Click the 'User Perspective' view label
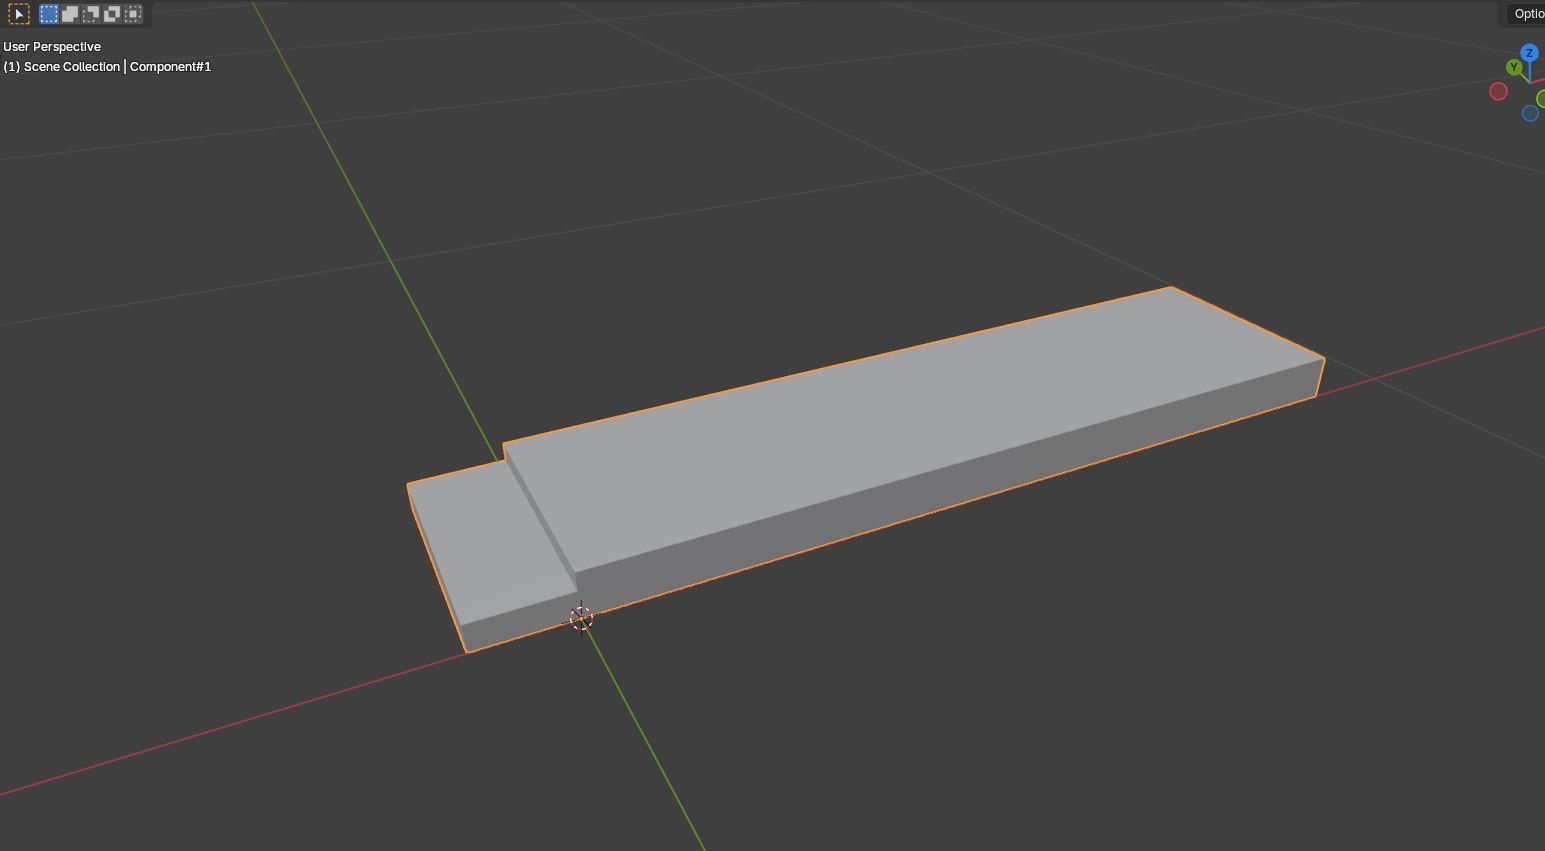This screenshot has height=851, width=1545. (52, 47)
